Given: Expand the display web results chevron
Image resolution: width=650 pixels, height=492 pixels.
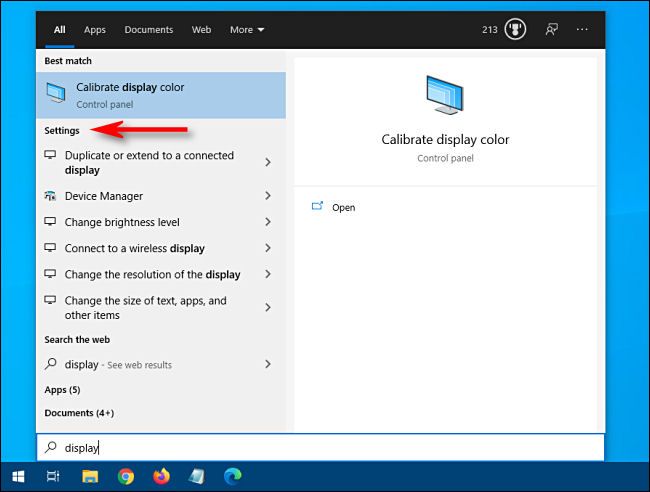Looking at the screenshot, I should click(x=268, y=364).
